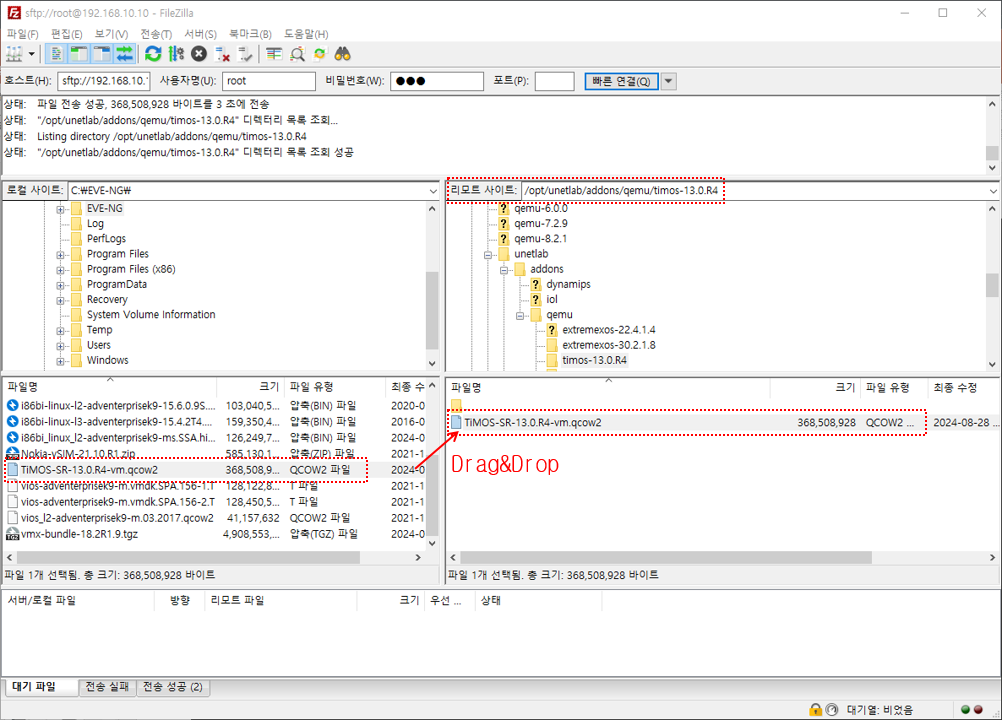Screen dimensions: 1002x720
Task: Toggle message log display
Action: click(x=56, y=54)
